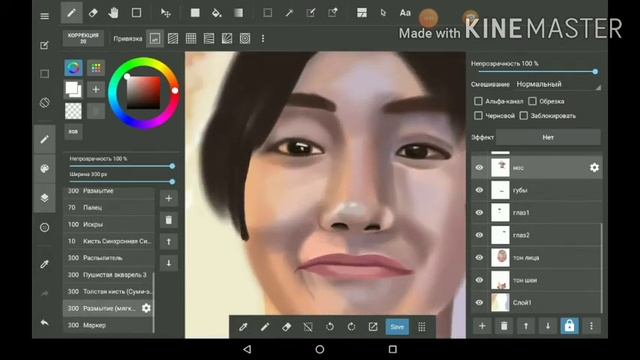The height and width of the screenshot is (360, 640).
Task: Hide the Слой1 layer via eye icon
Action: tap(479, 302)
